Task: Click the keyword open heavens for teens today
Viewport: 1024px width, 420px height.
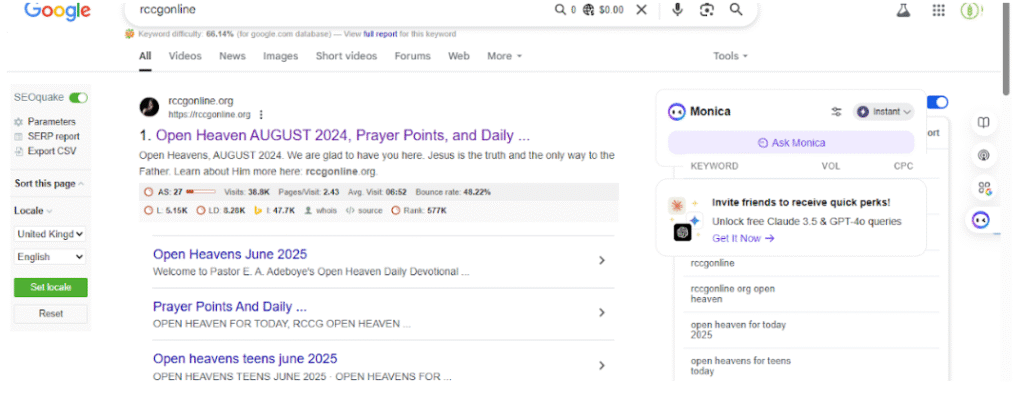Action: click(x=741, y=366)
